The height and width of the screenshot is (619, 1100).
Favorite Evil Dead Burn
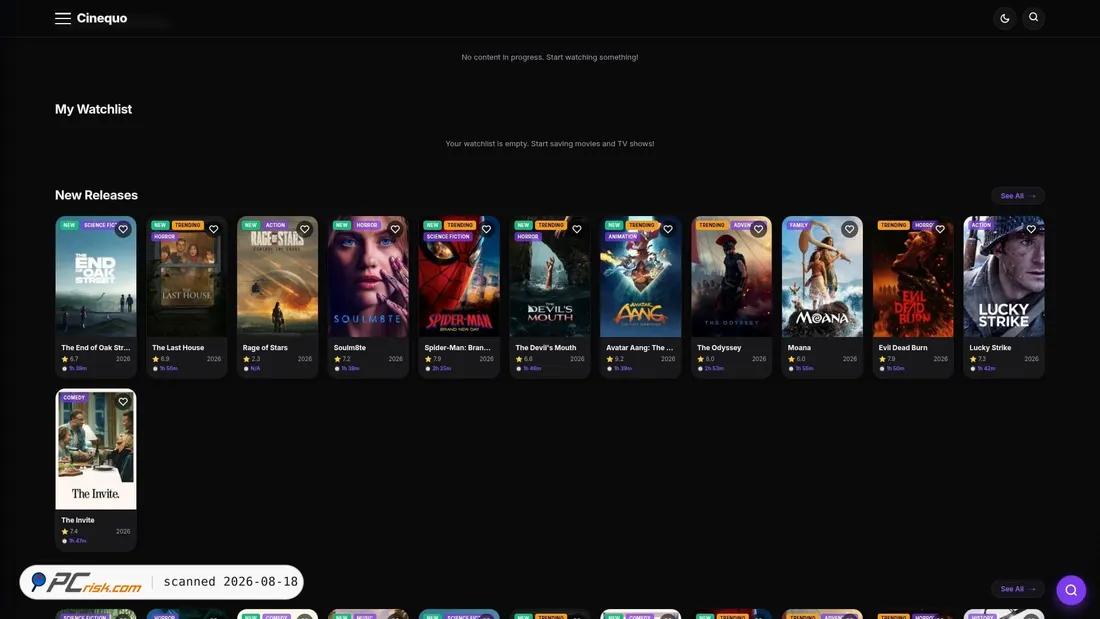(x=940, y=229)
